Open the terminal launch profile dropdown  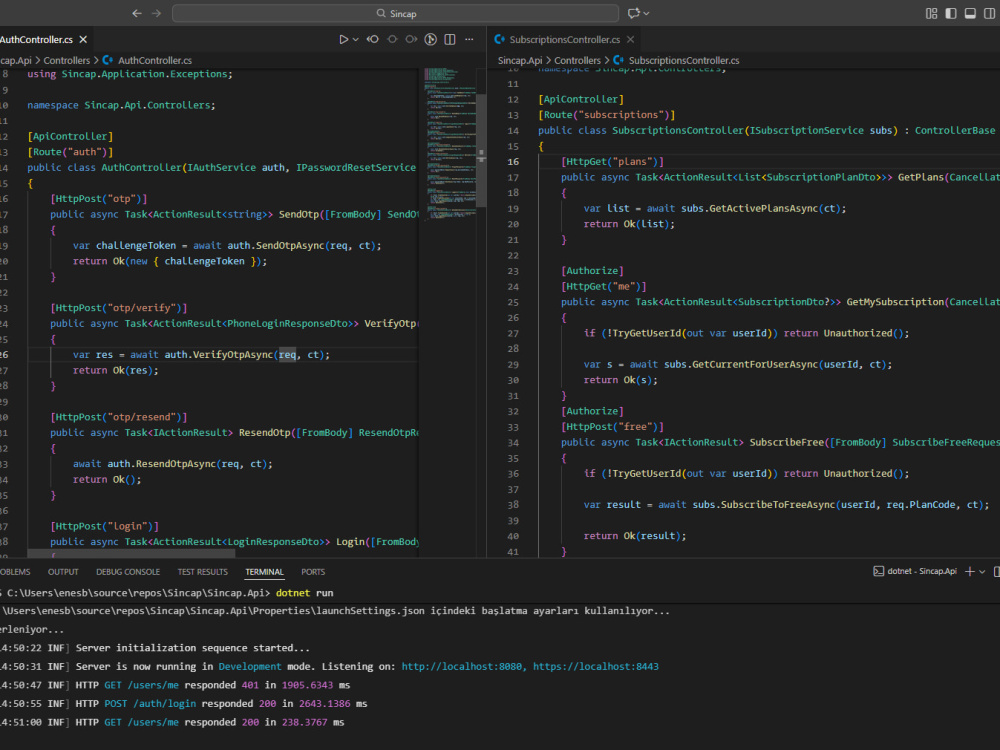(x=982, y=571)
